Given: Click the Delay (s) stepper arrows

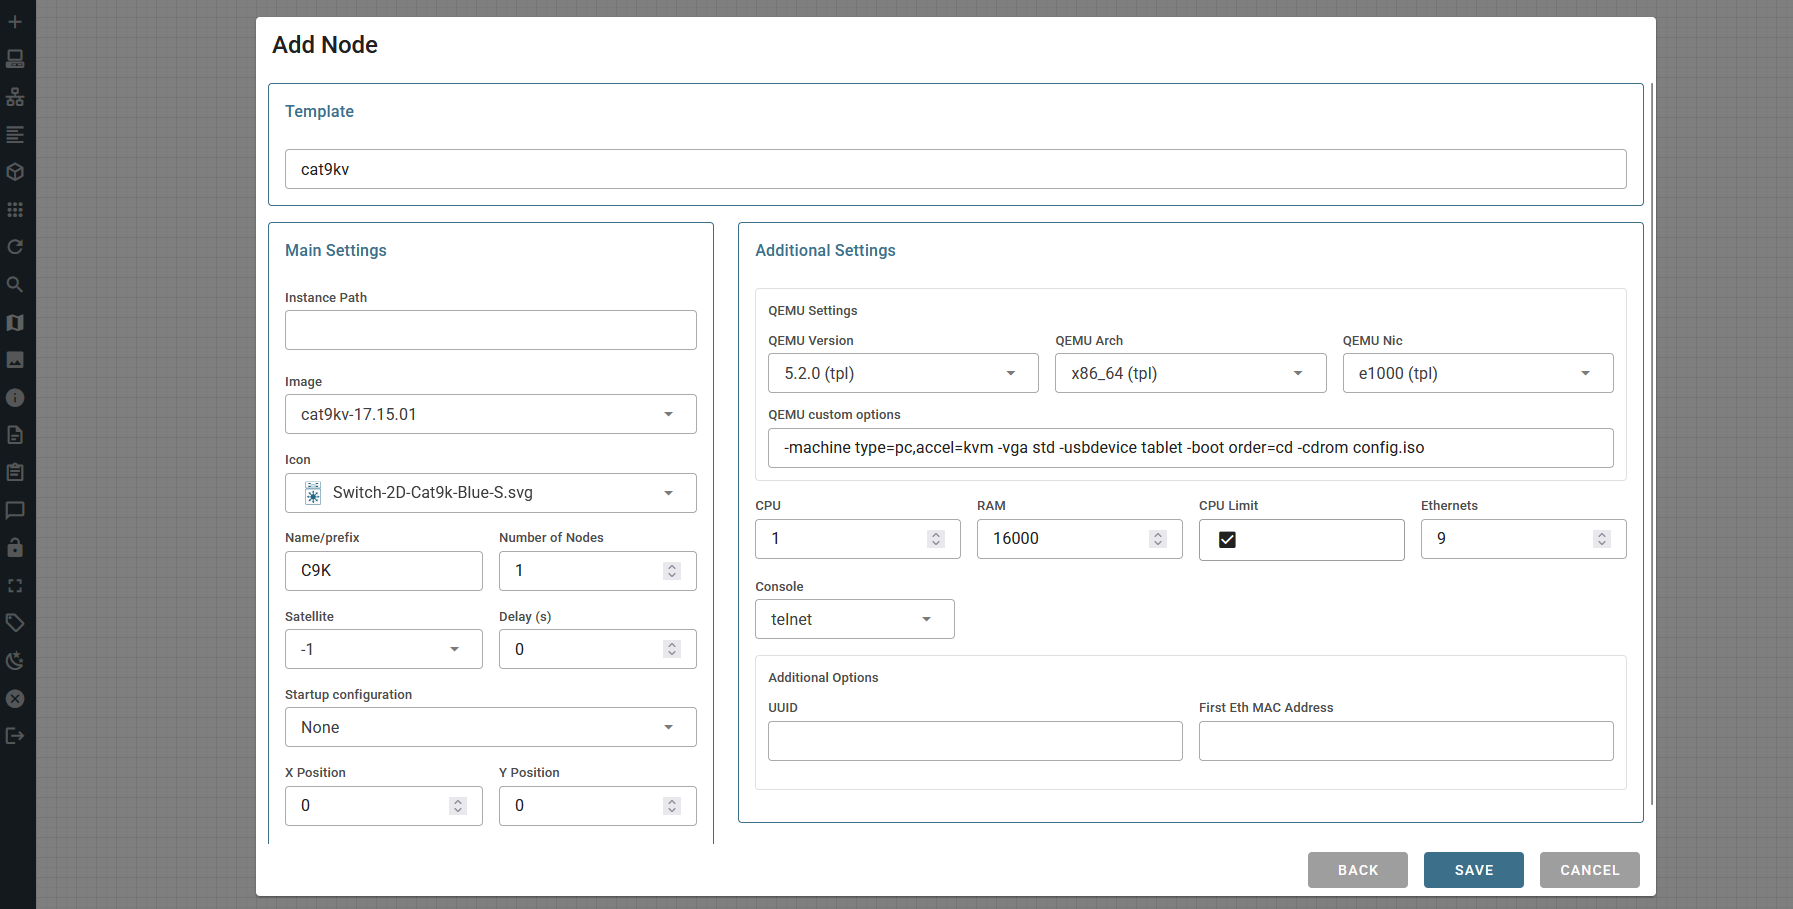Looking at the screenshot, I should [672, 649].
